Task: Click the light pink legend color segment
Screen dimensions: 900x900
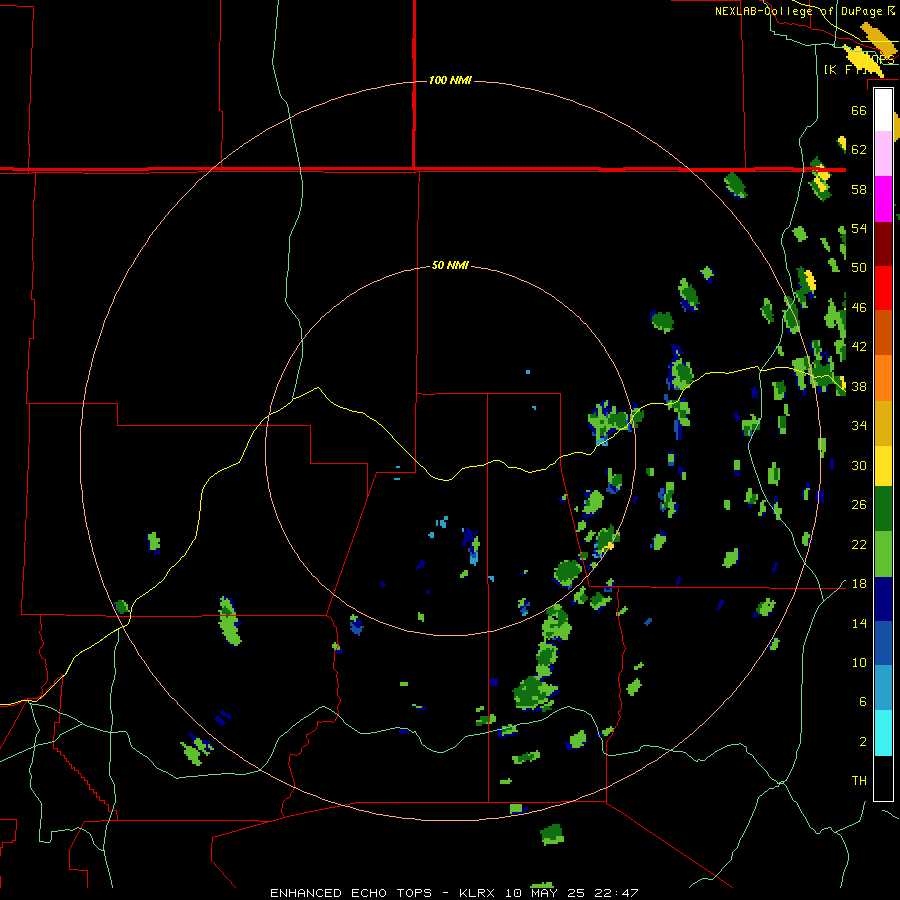Action: tap(883, 154)
